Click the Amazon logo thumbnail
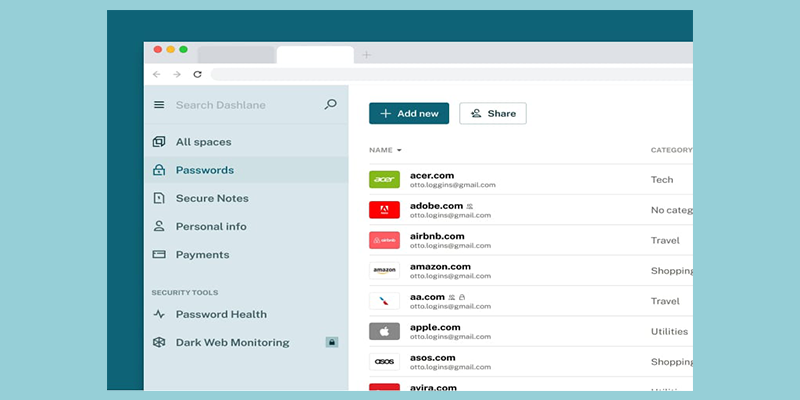This screenshot has width=800, height=400. click(384, 270)
